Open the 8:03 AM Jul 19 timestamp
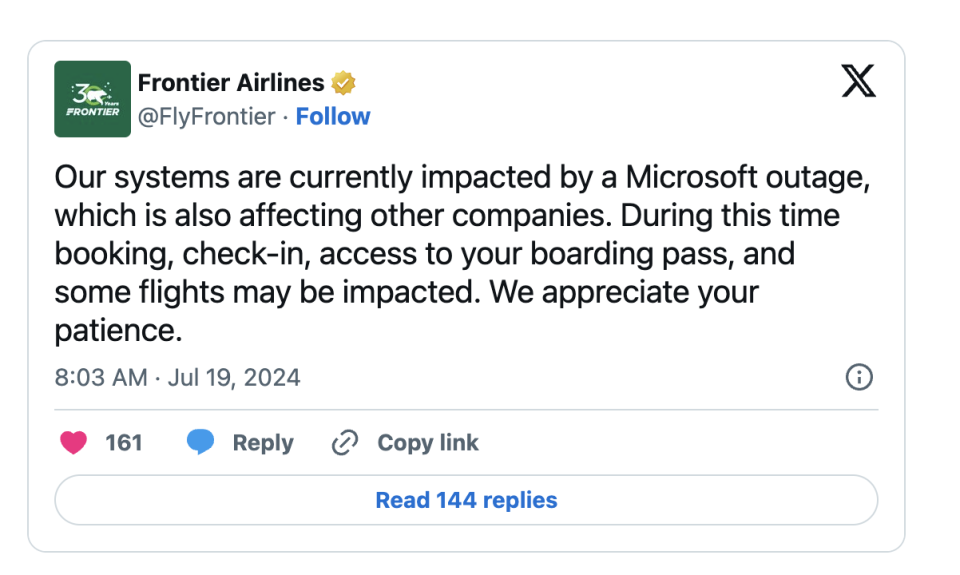The width and height of the screenshot is (960, 575). point(177,378)
